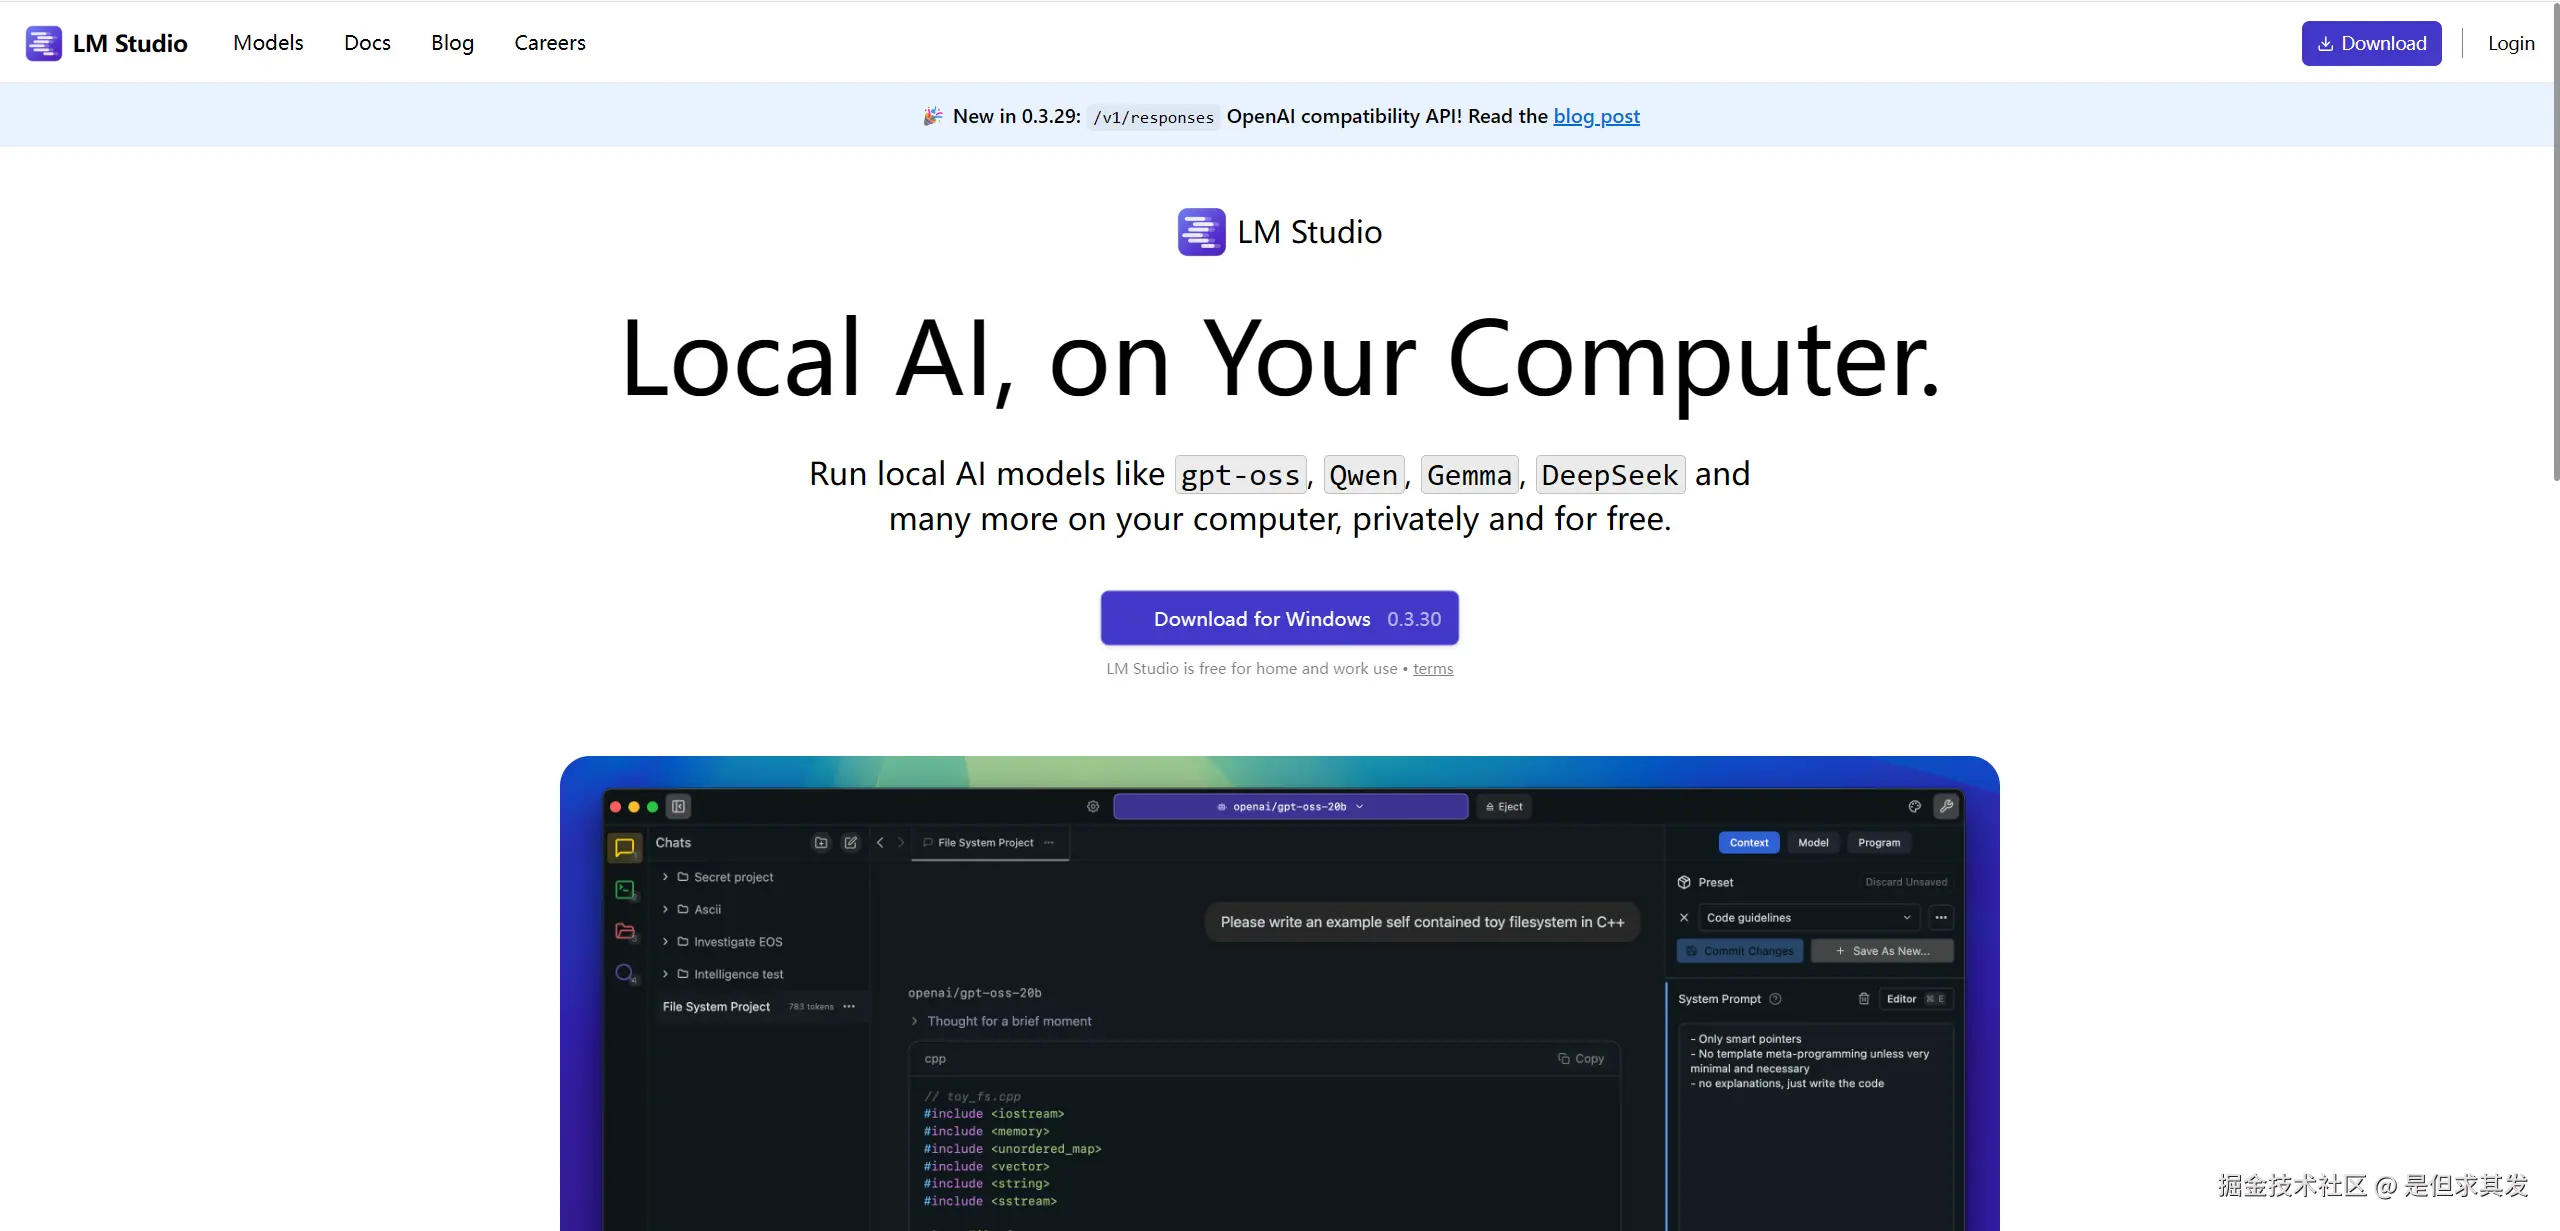
Task: Open the green terminal developer icon
Action: coord(625,889)
